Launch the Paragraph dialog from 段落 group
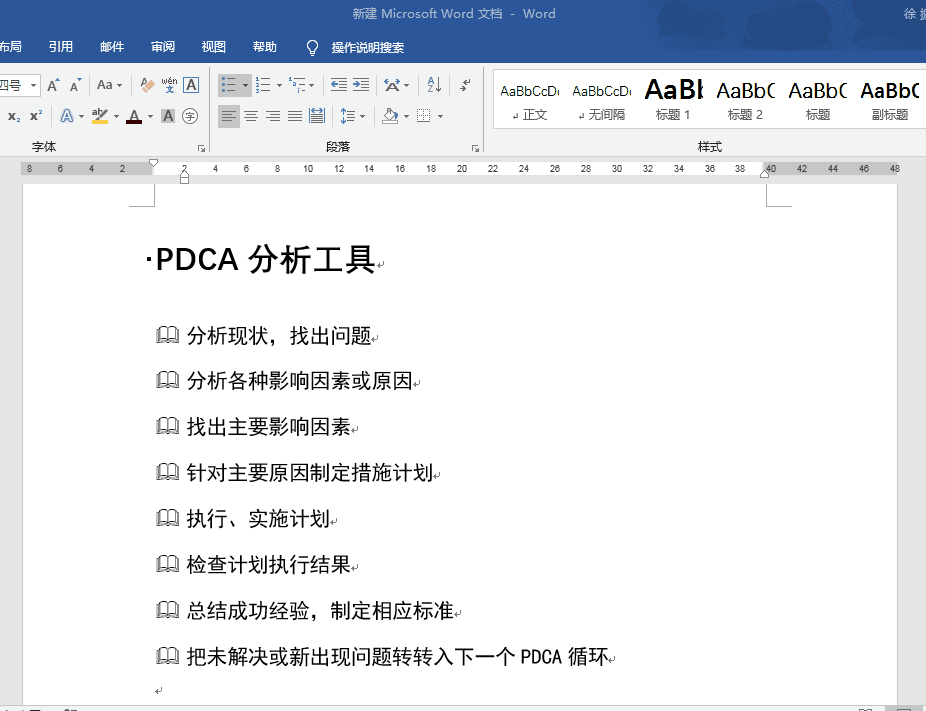Viewport: 926px width, 711px height. pos(475,148)
